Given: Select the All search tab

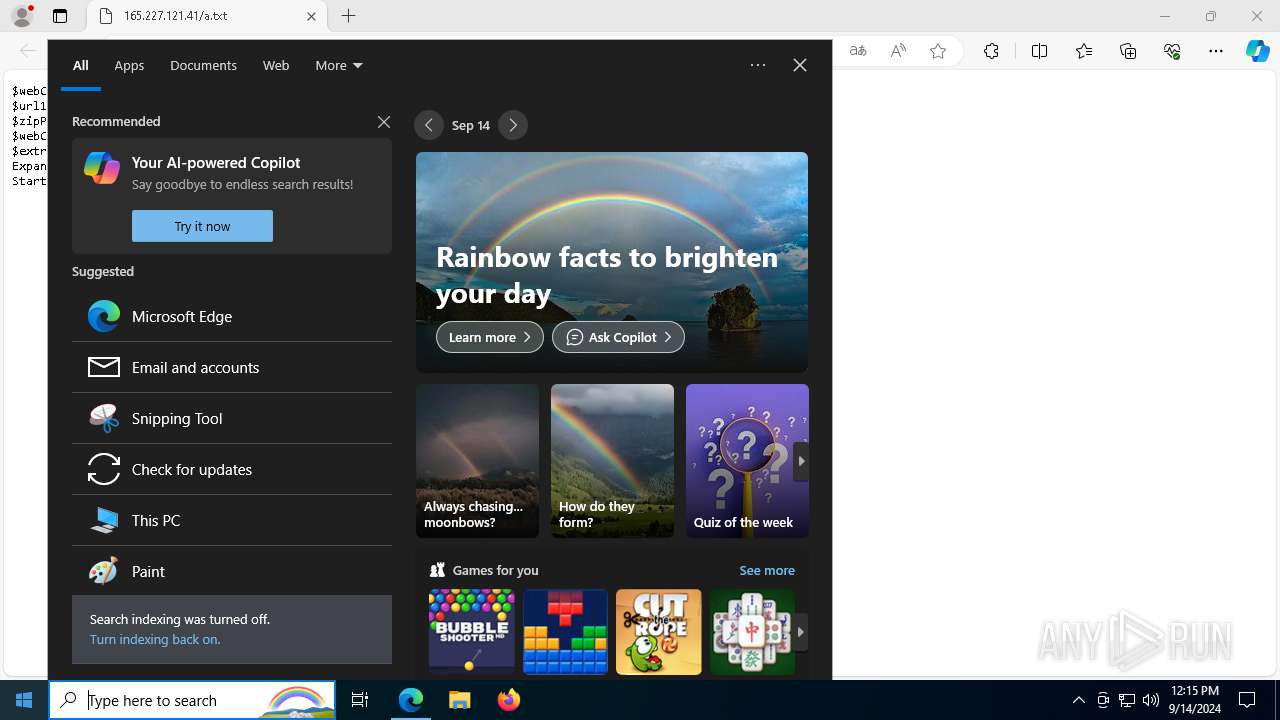Looking at the screenshot, I should coord(81,65).
